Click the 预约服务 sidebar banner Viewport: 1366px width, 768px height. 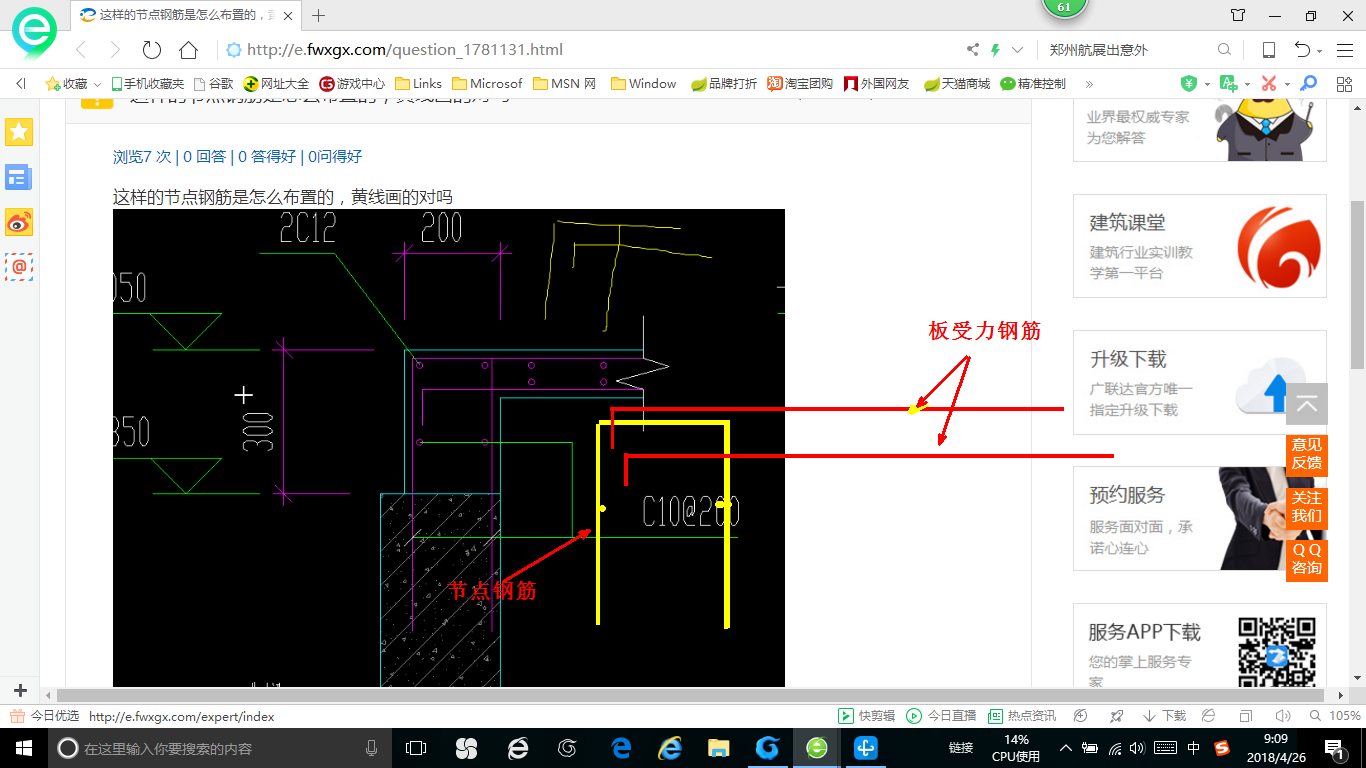1200,519
